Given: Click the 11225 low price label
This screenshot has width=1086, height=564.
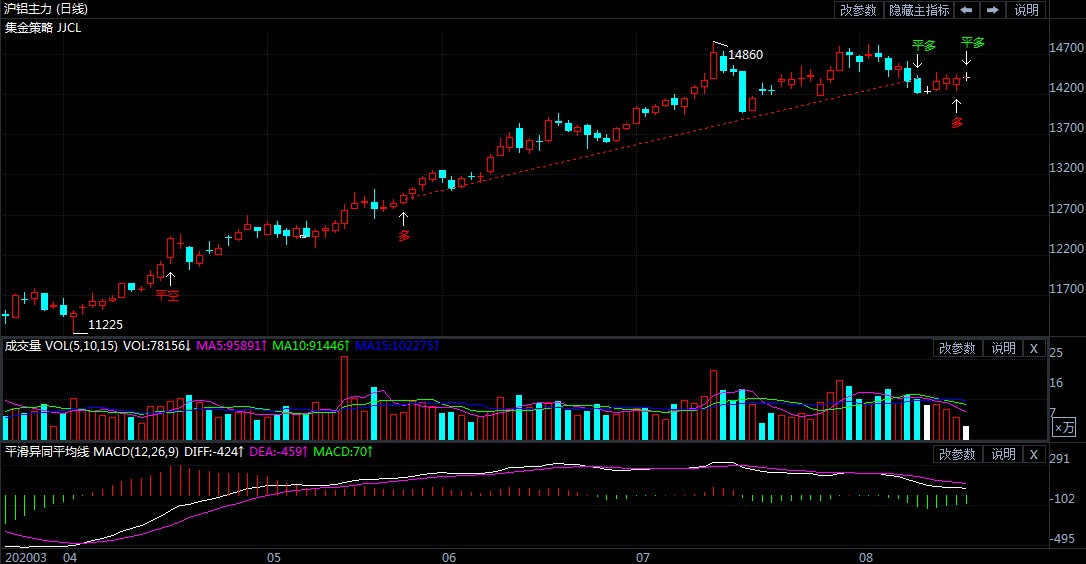Looking at the screenshot, I should (x=105, y=324).
